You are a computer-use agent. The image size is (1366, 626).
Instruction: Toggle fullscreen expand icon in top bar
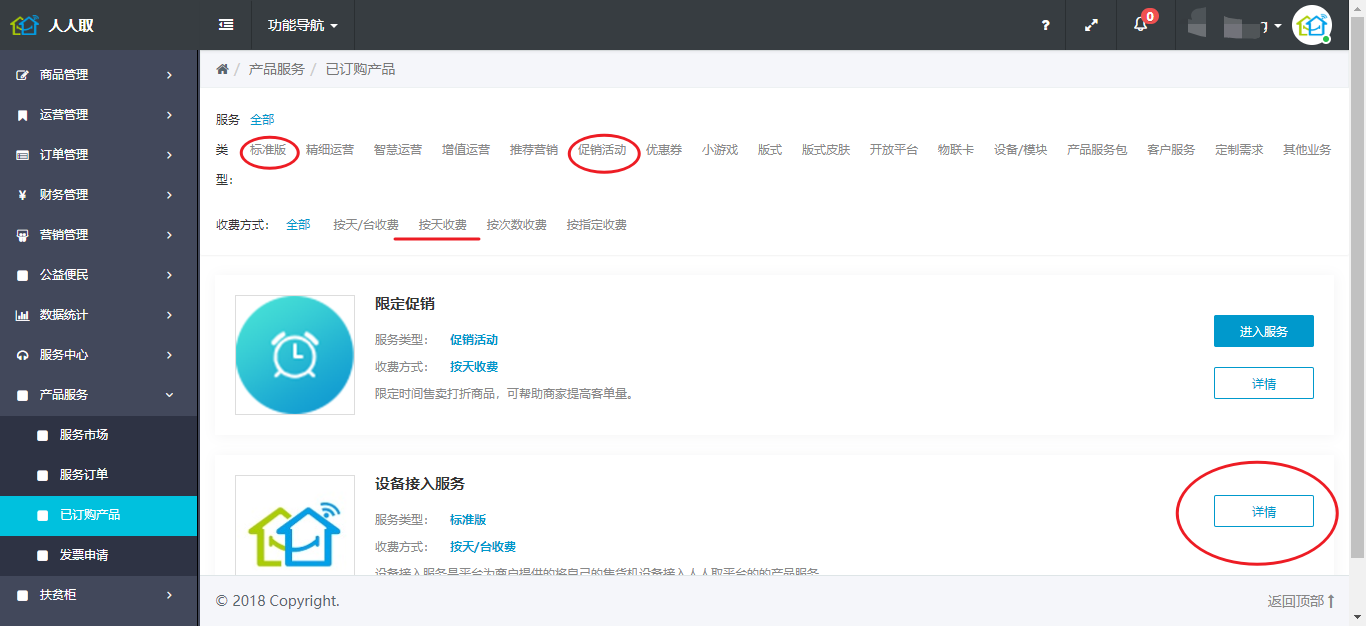(x=1092, y=25)
